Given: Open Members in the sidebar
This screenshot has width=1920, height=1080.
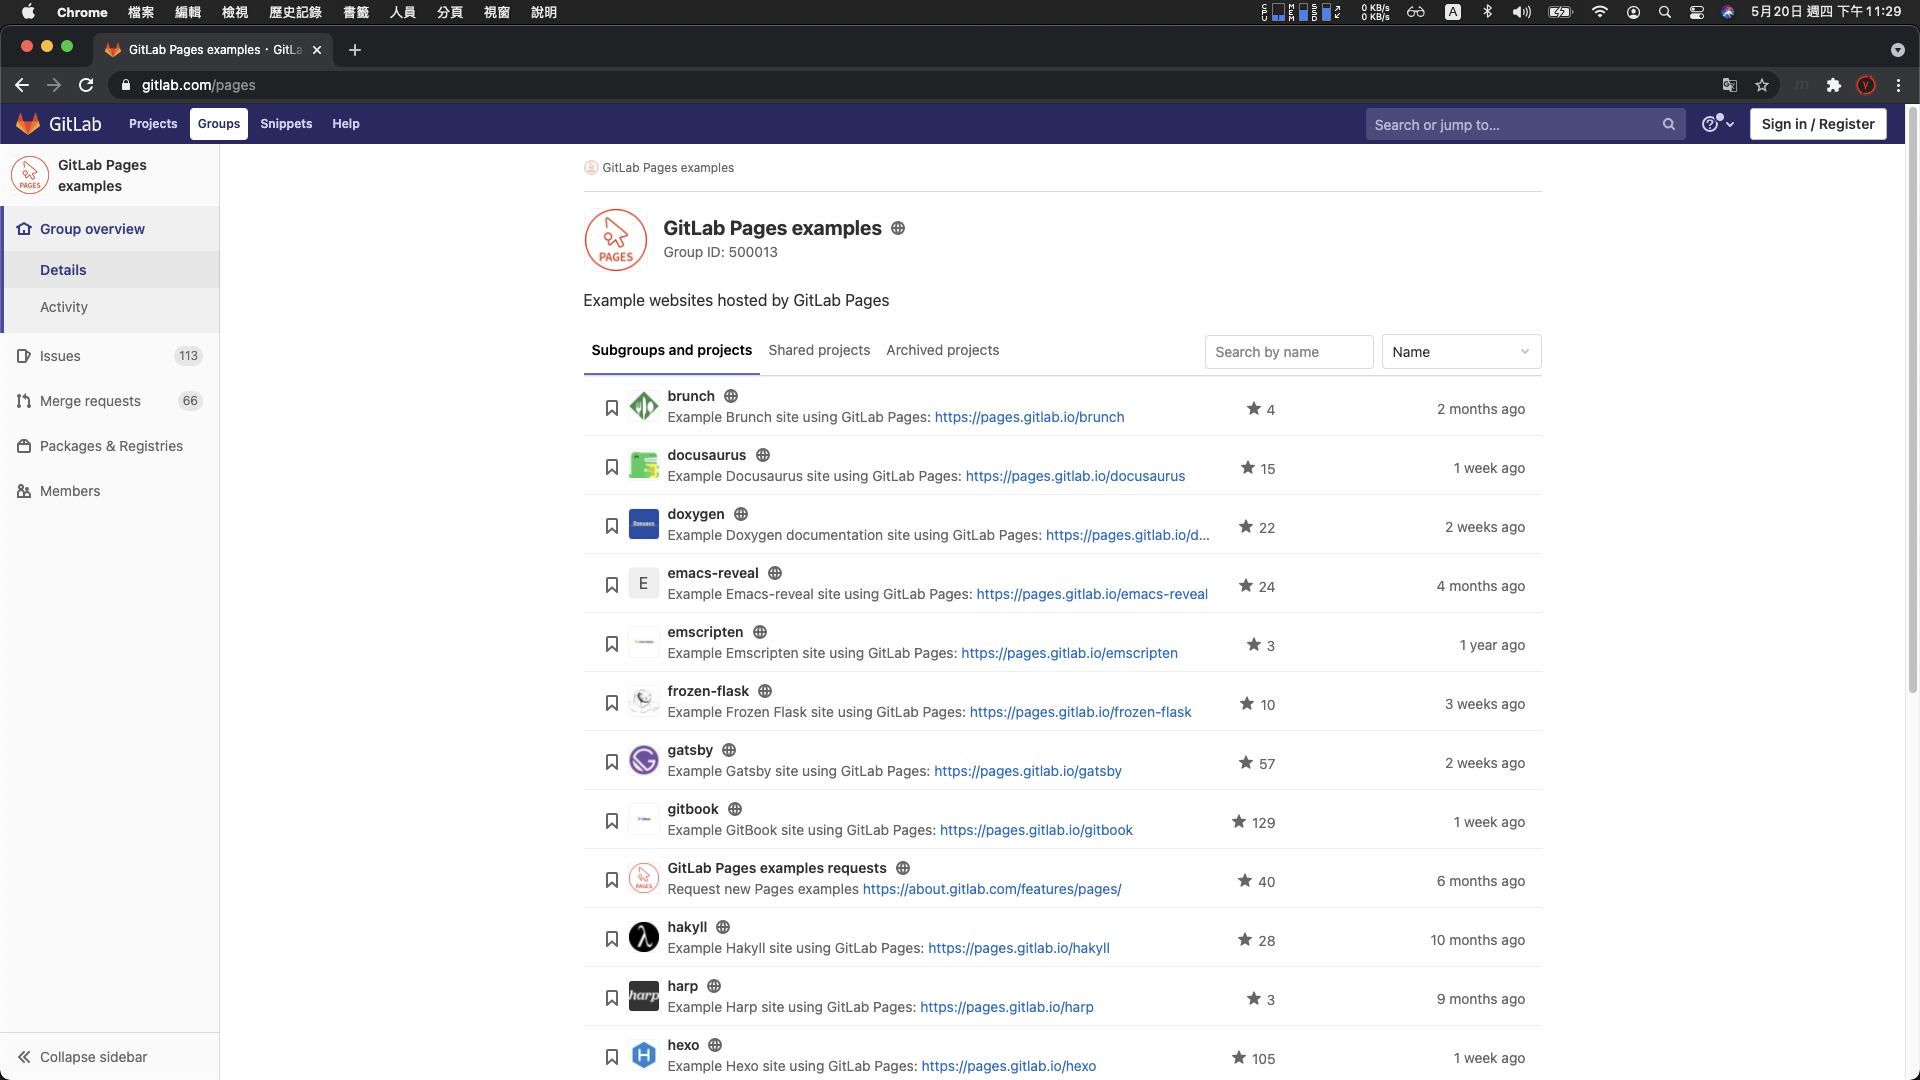Looking at the screenshot, I should pos(110,491).
